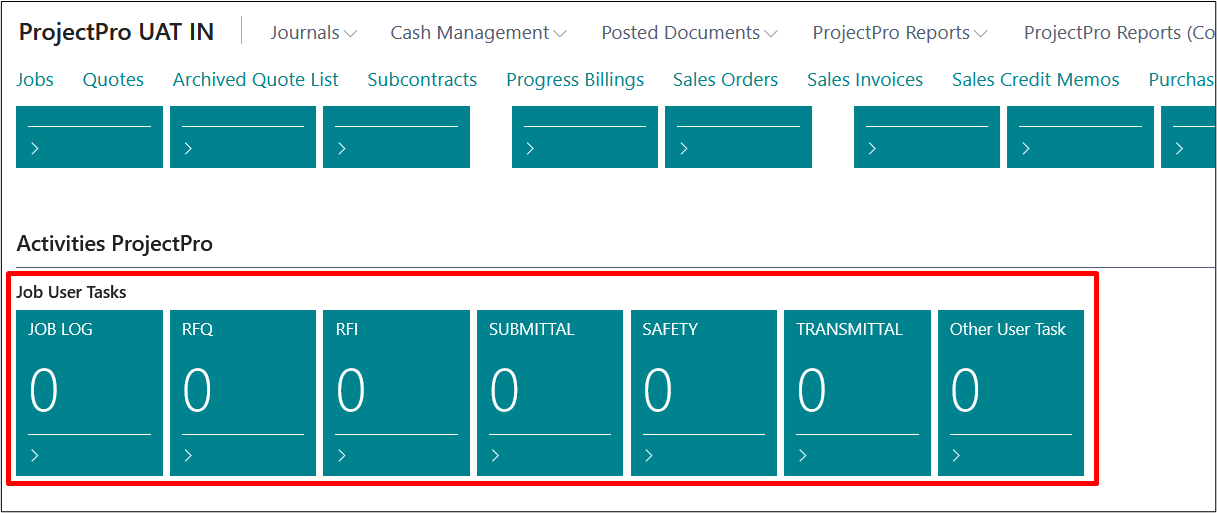Open the TRANSMITTAL tile
Screen dimensions: 1217x513
857,393
